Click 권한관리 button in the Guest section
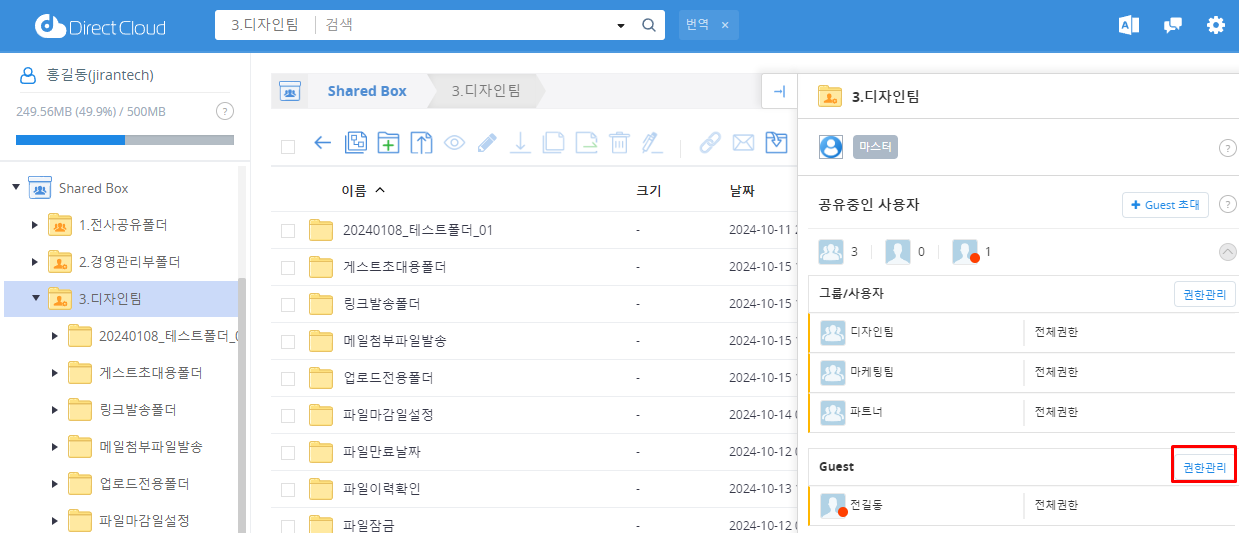The height and width of the screenshot is (533, 1239). tap(1204, 467)
